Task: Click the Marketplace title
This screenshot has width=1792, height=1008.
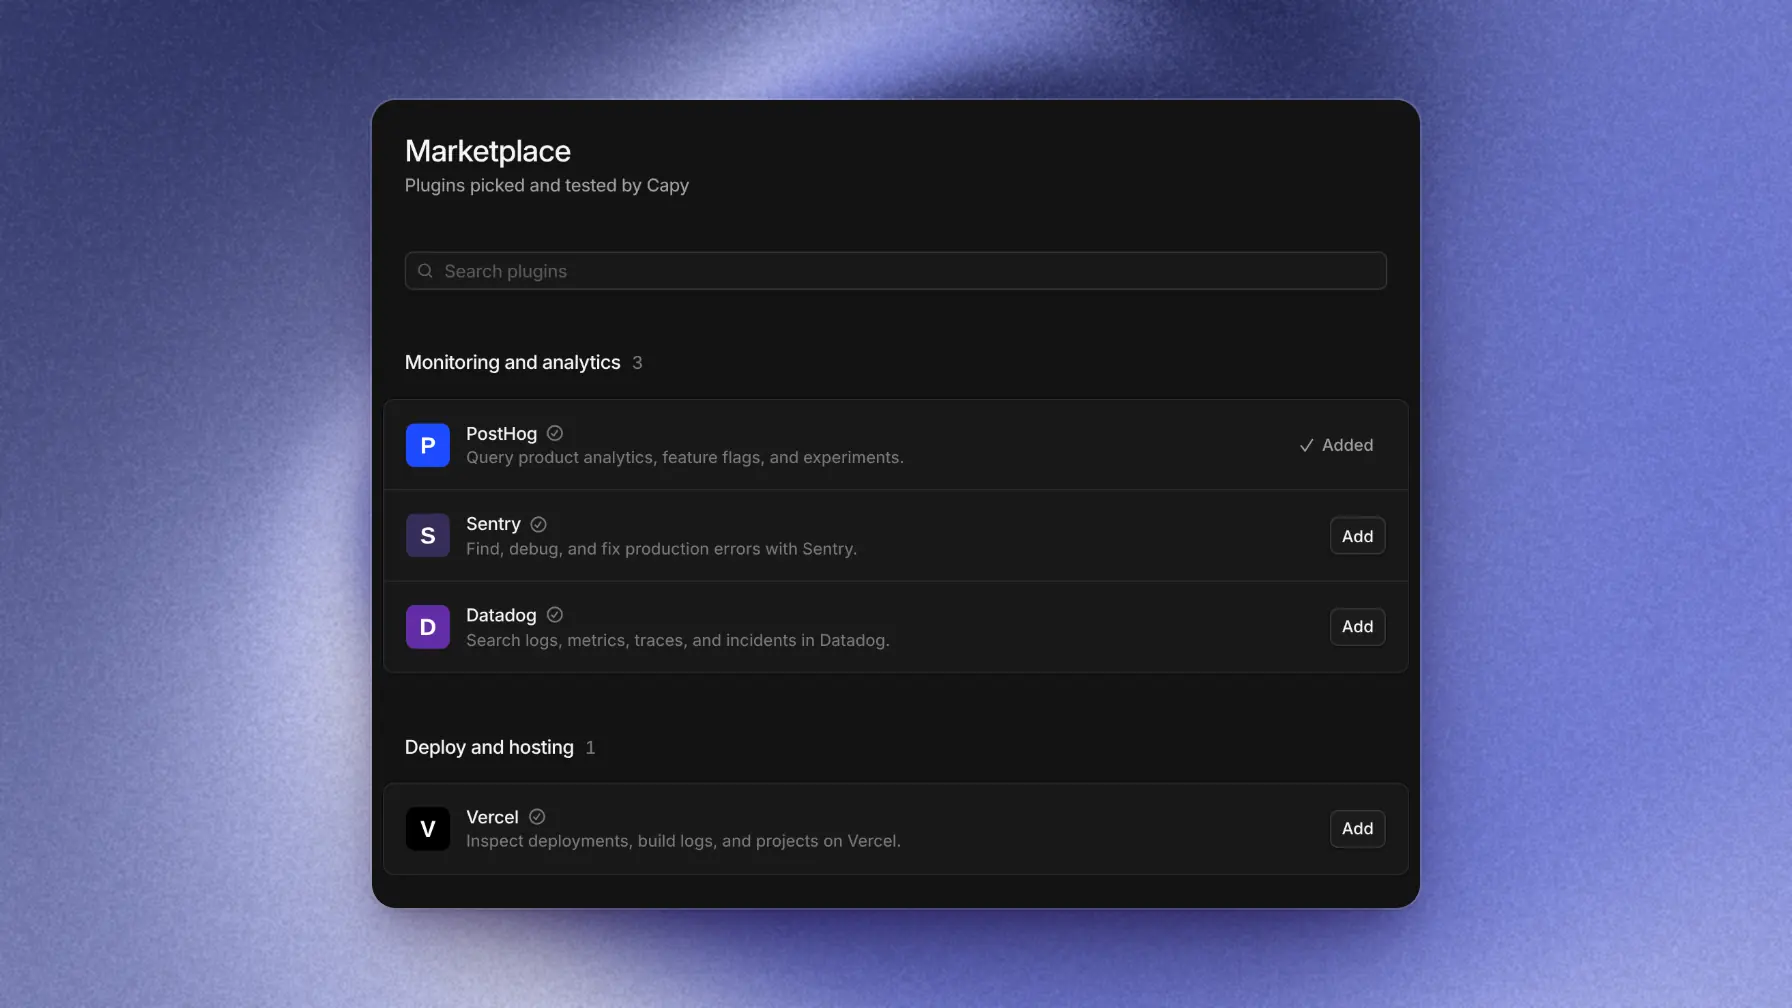Action: point(488,151)
